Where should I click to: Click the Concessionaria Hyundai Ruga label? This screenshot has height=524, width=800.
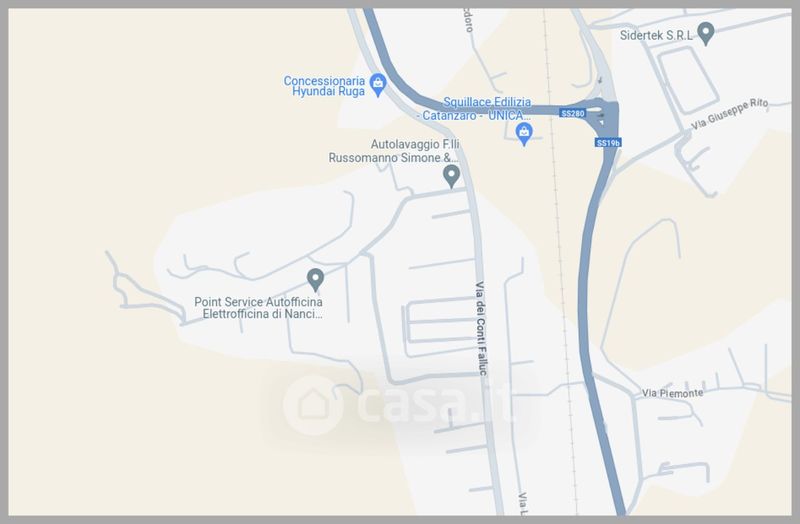point(324,86)
